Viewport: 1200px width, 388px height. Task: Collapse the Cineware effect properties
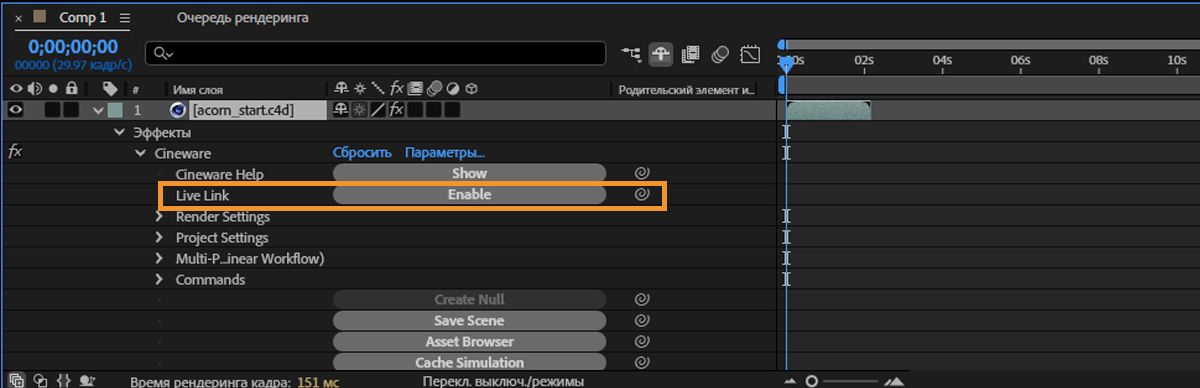(140, 153)
